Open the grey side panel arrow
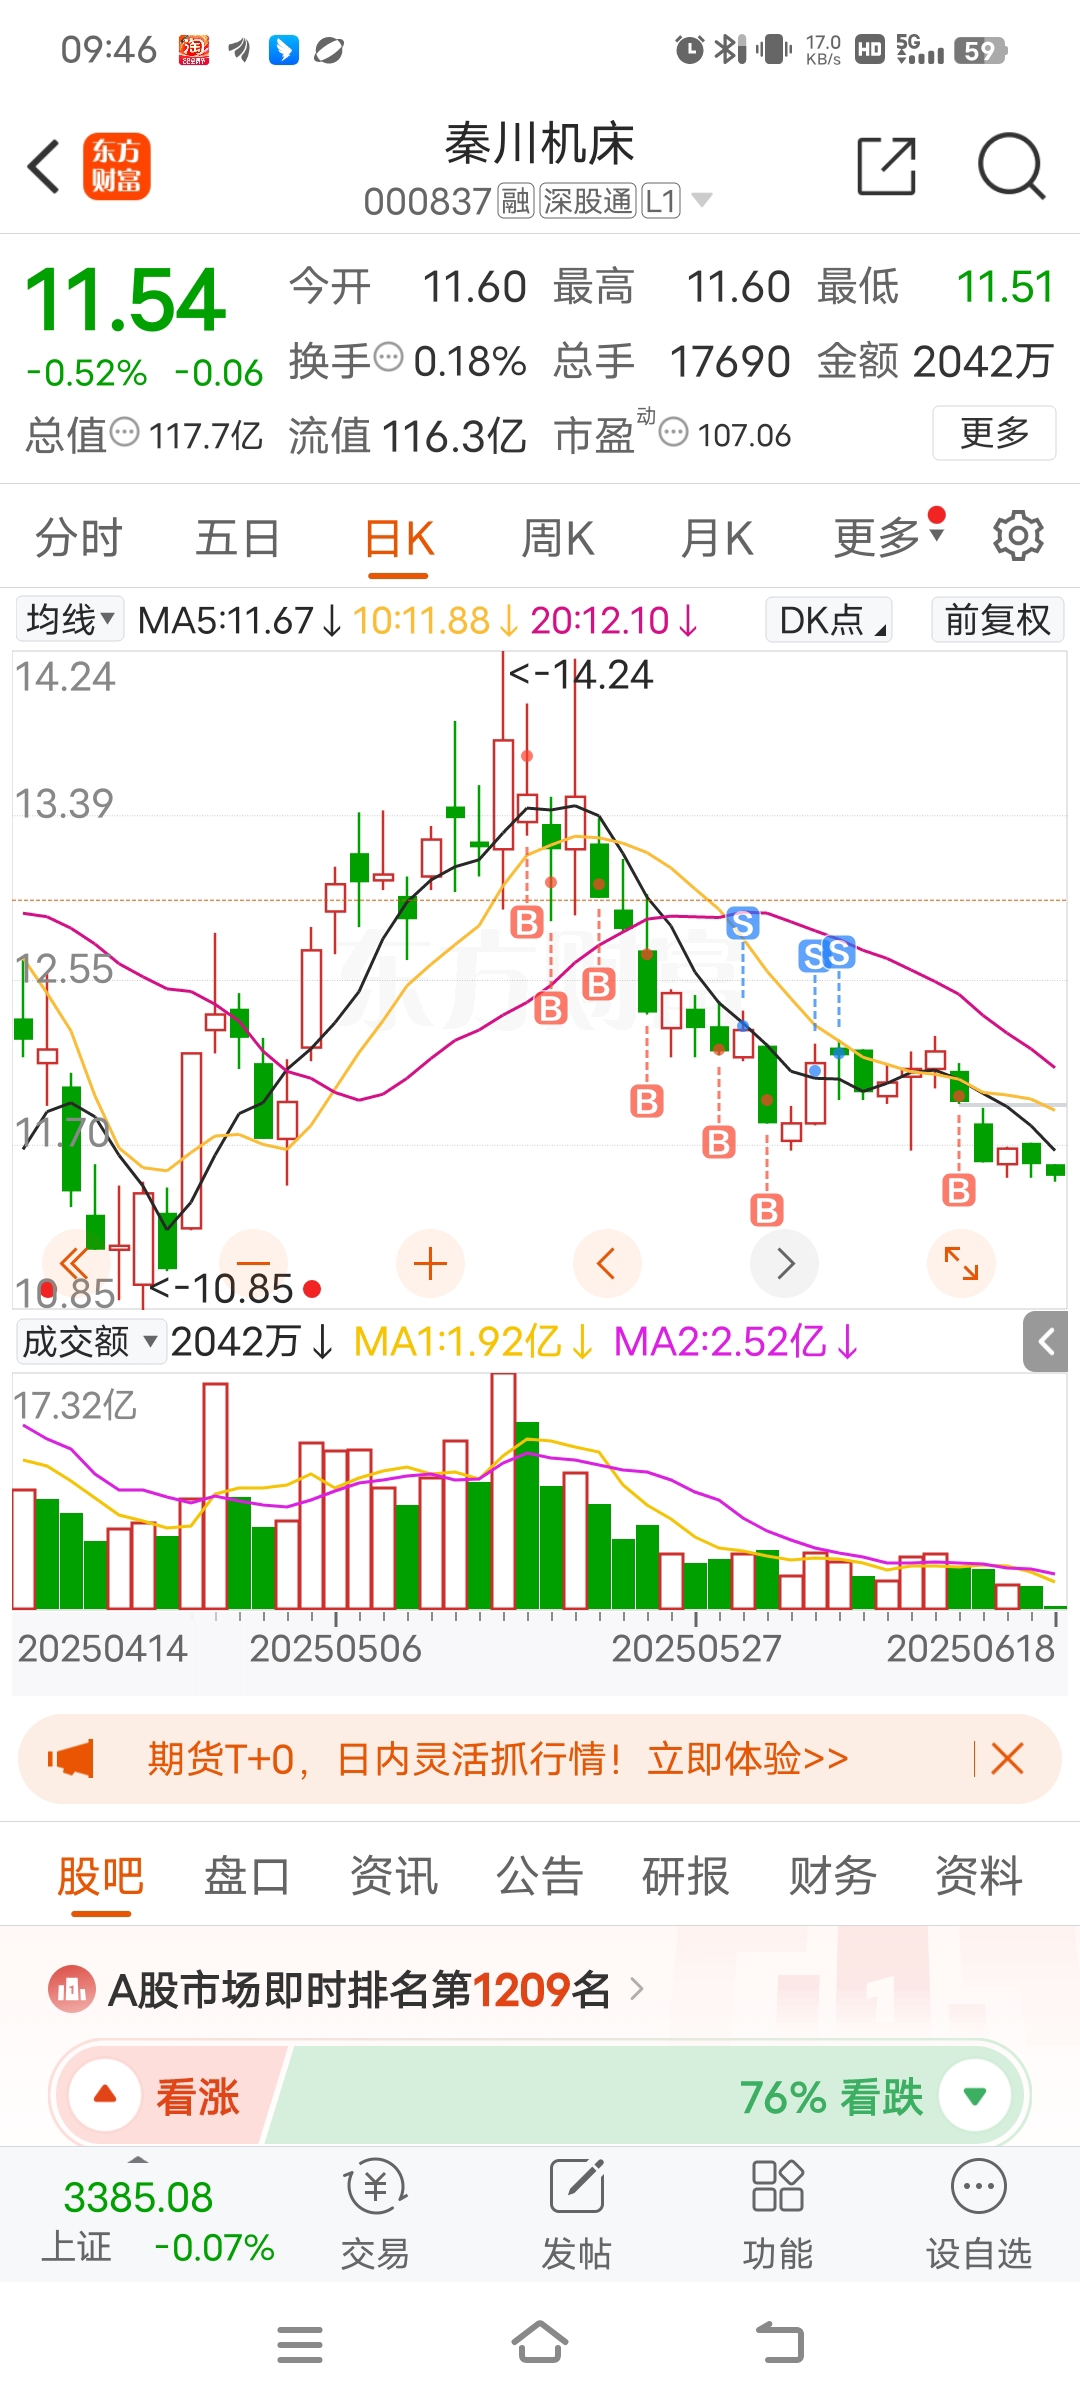Image resolution: width=1080 pixels, height=2408 pixels. pyautogui.click(x=1046, y=1342)
